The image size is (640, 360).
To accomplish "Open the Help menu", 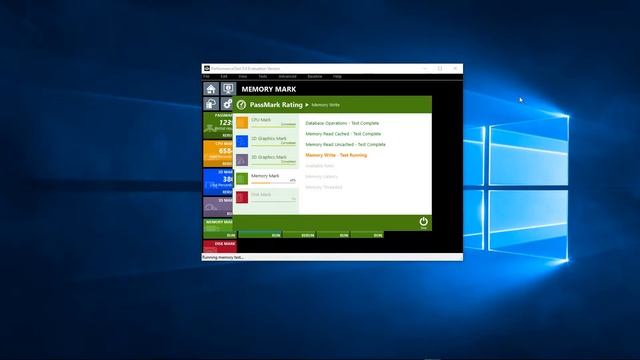I will pyautogui.click(x=337, y=76).
